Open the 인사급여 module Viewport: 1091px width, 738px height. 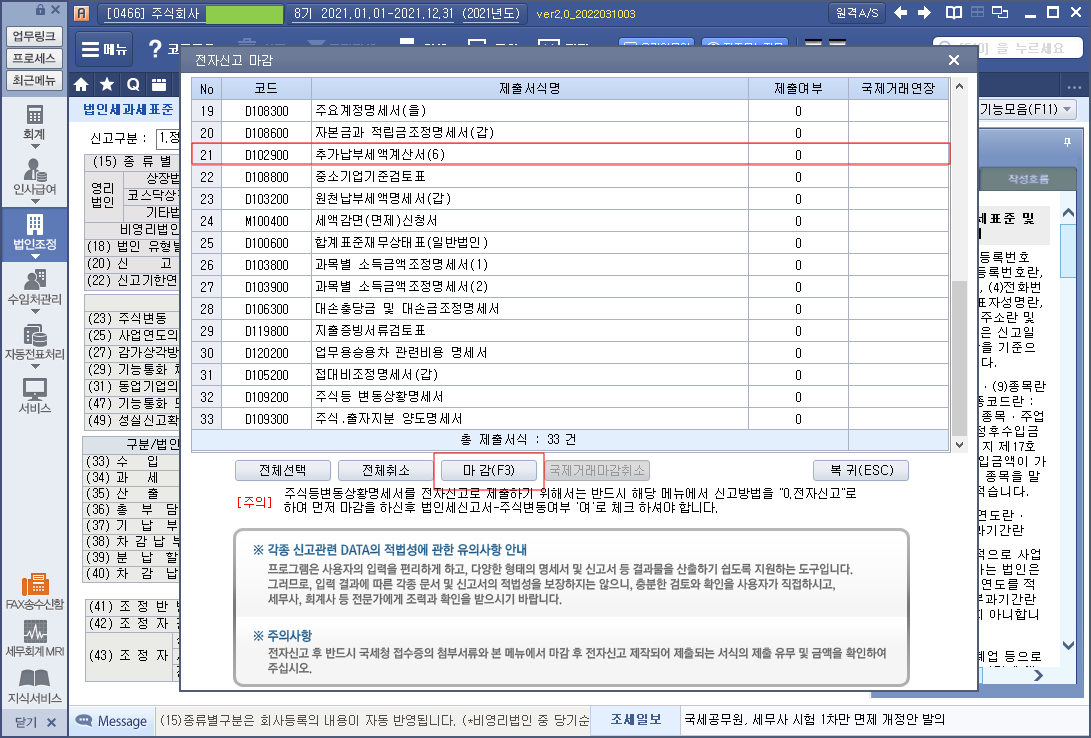[x=34, y=177]
